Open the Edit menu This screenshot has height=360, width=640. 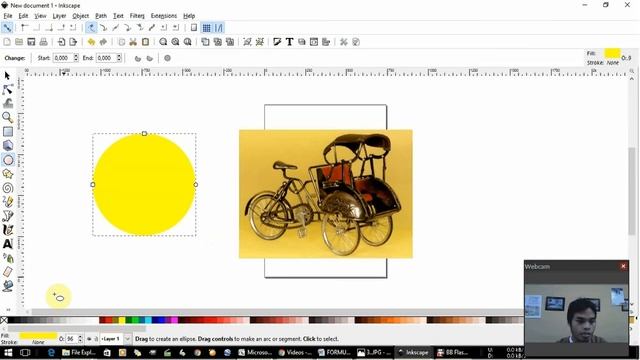pyautogui.click(x=23, y=16)
